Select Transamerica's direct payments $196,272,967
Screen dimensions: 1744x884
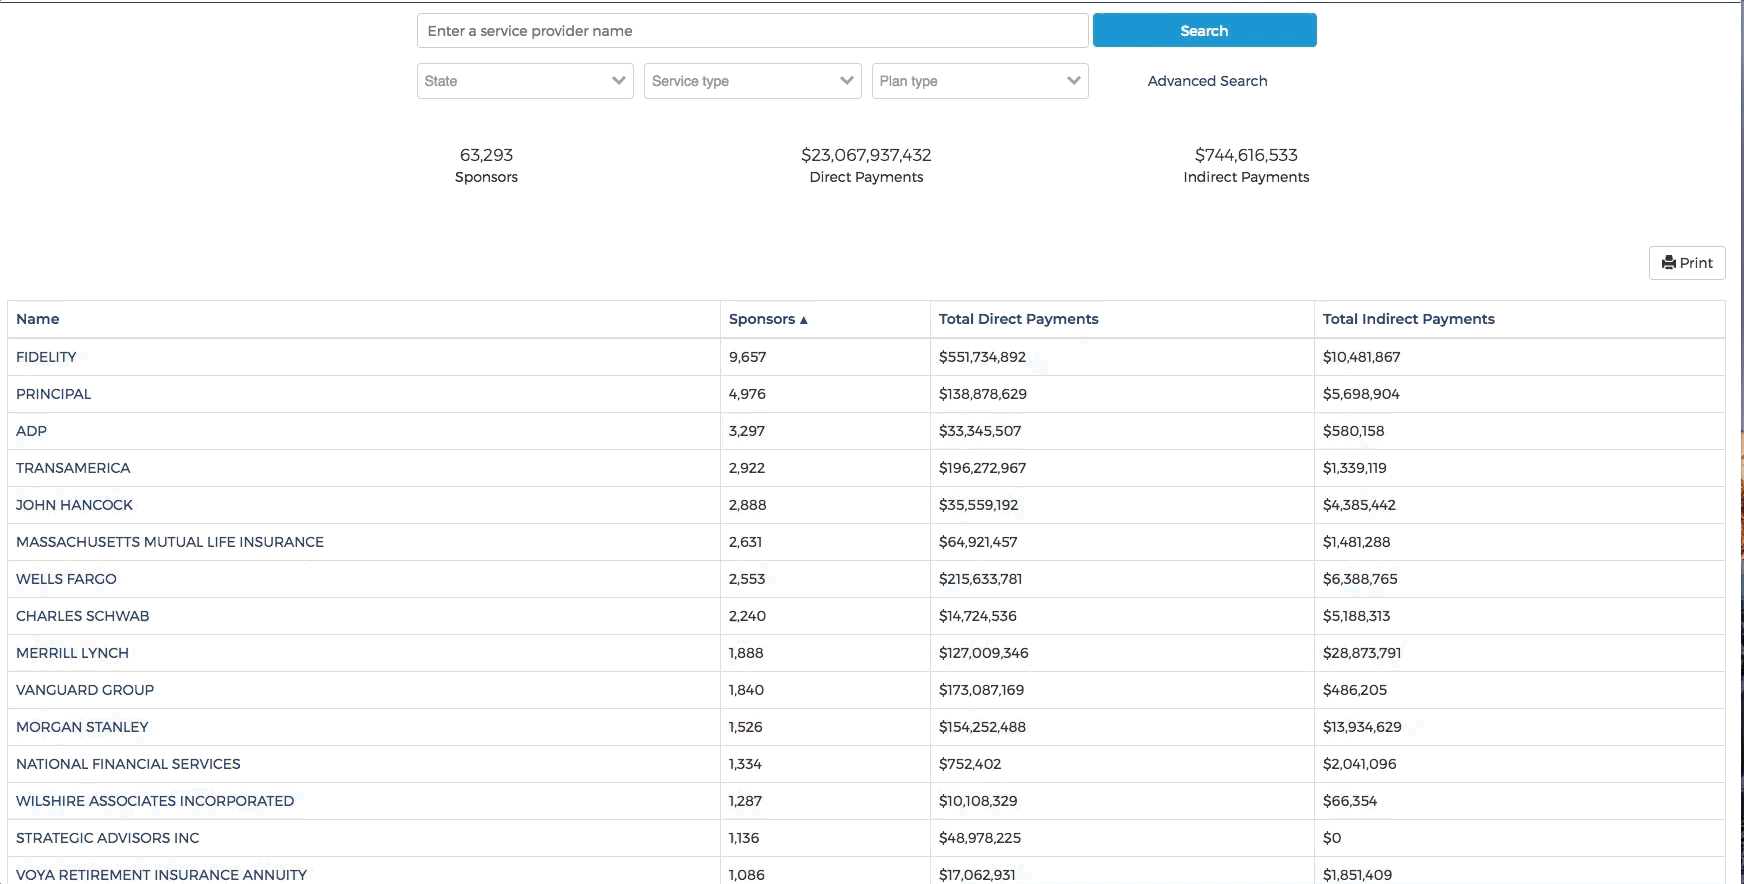[x=982, y=468]
